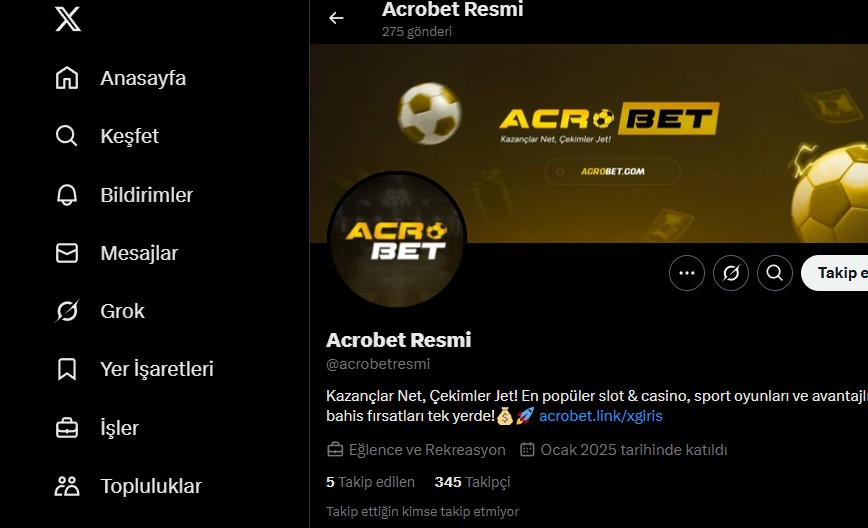Launch Grok from sidebar icon

pyautogui.click(x=67, y=311)
